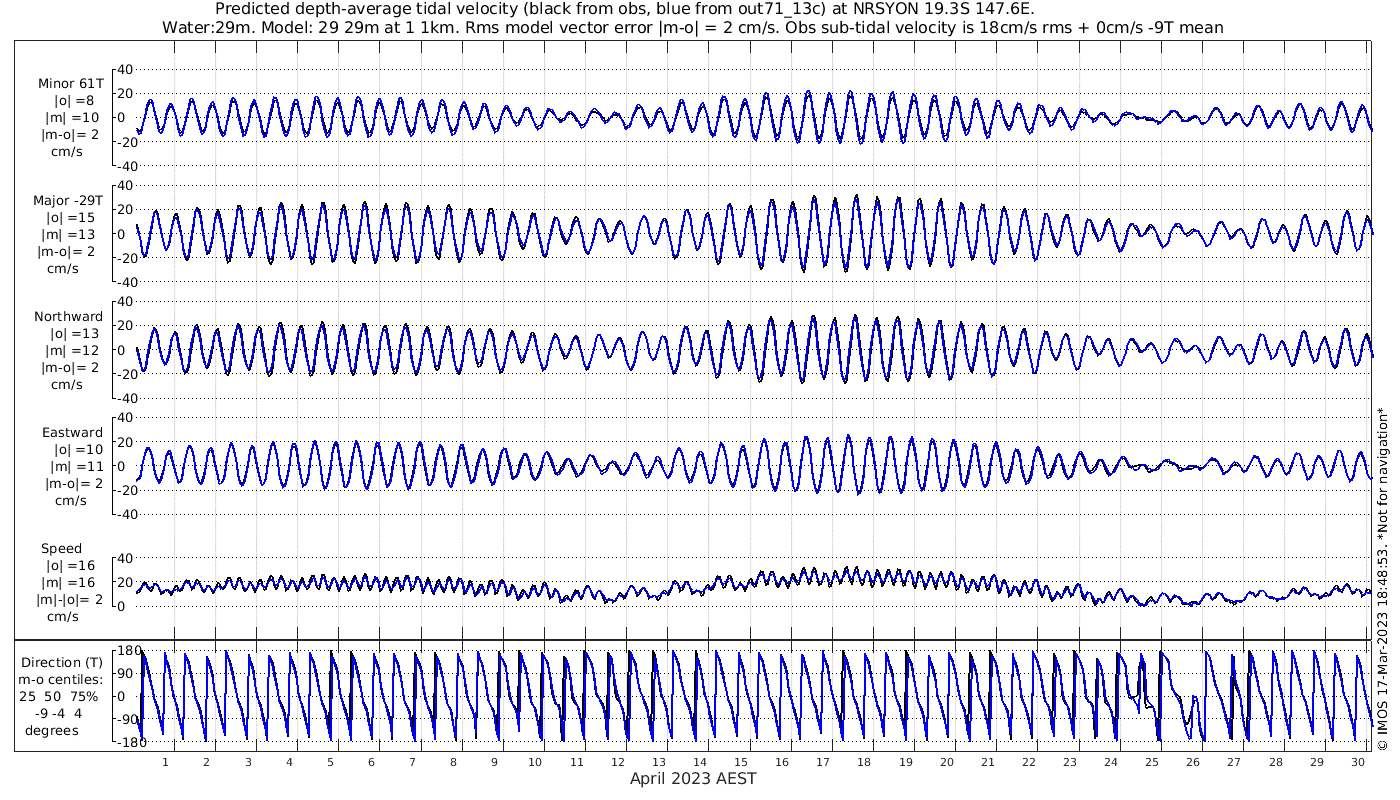Click day 21 on the date axis
The image size is (1400, 800).
(x=988, y=762)
